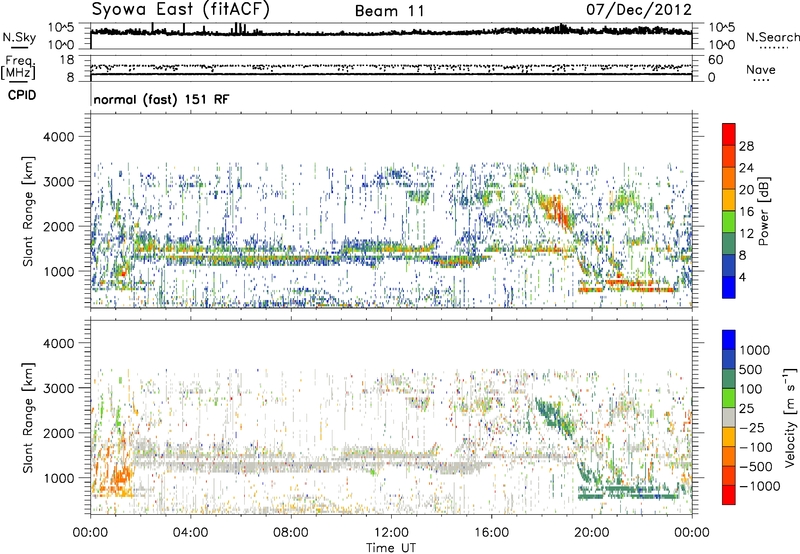
Task: Pick the light green segment of Power color bar
Action: 729,222
